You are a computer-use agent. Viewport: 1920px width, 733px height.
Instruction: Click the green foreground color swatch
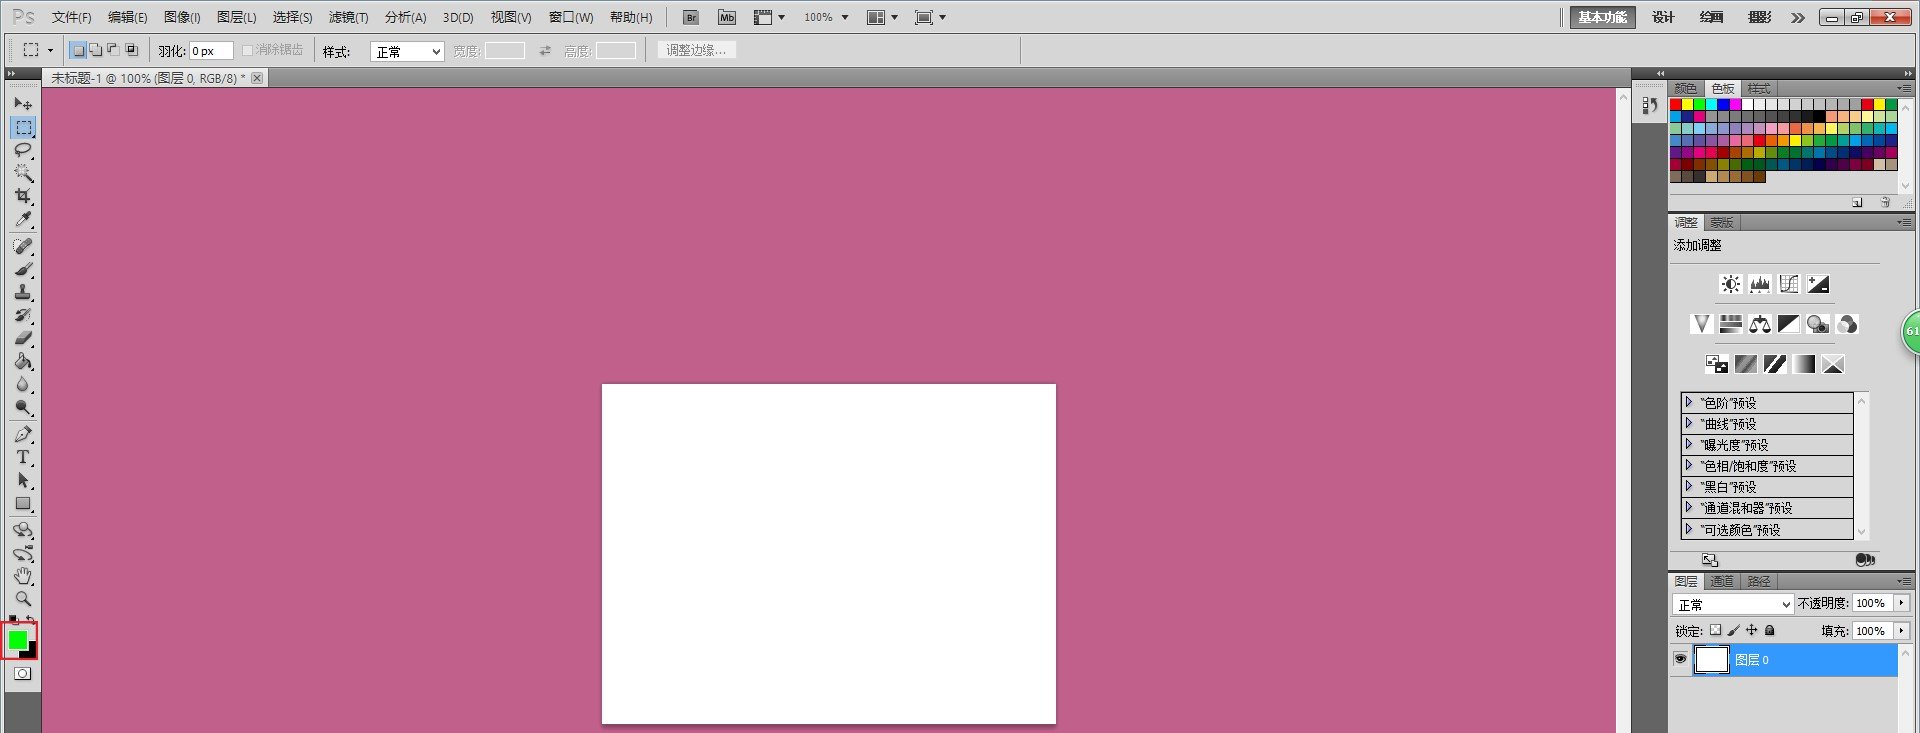[x=17, y=639]
